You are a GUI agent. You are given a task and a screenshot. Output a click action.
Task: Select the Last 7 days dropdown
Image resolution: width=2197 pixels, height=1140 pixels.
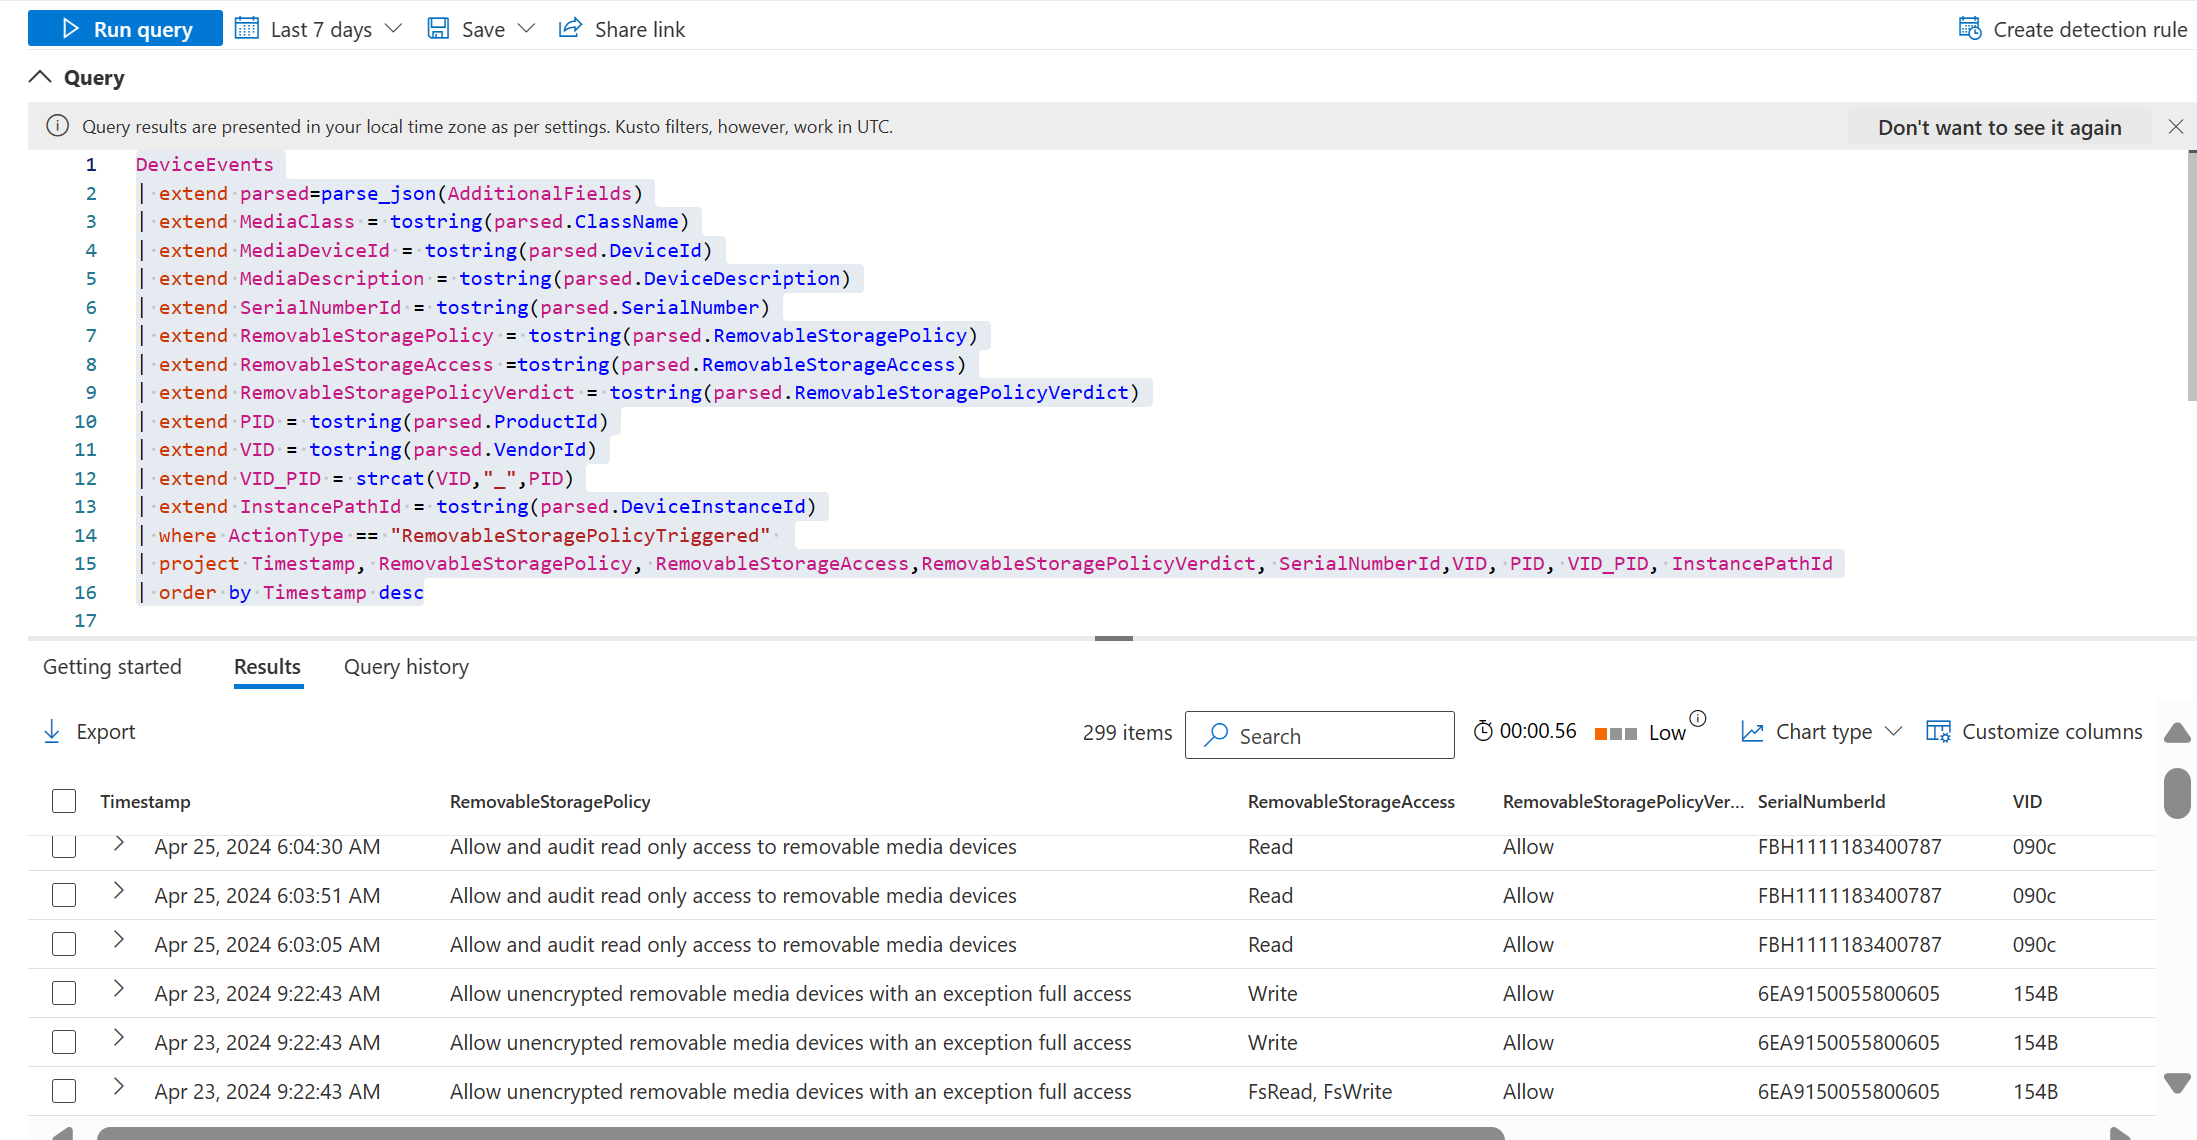point(318,28)
